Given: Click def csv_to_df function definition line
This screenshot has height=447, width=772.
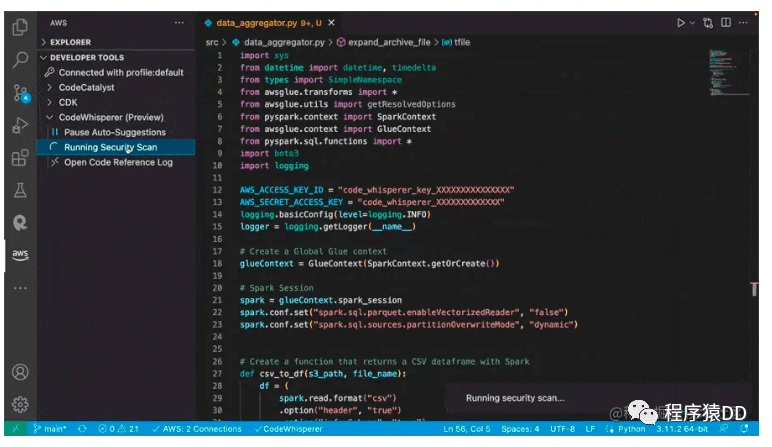Looking at the screenshot, I should tap(323, 374).
